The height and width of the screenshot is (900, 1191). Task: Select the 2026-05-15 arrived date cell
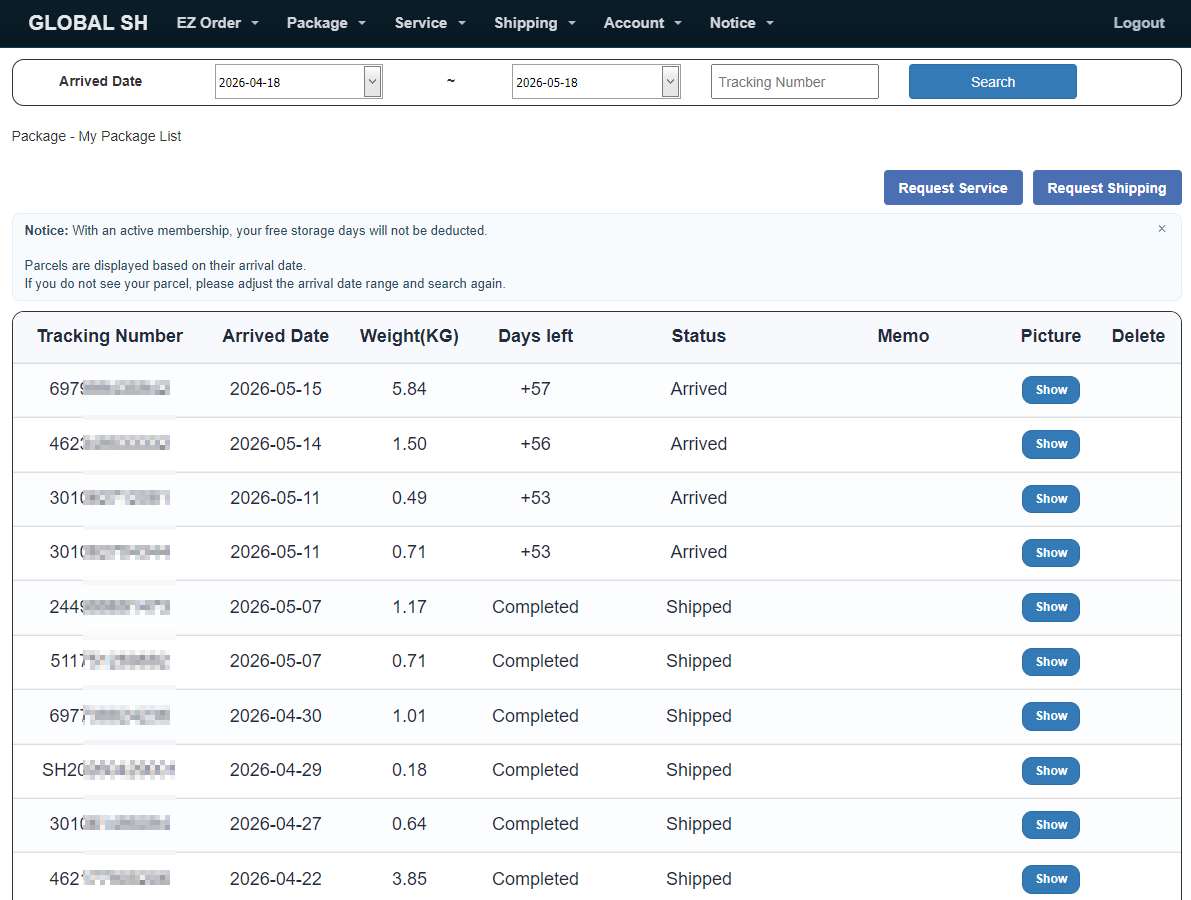[276, 389]
